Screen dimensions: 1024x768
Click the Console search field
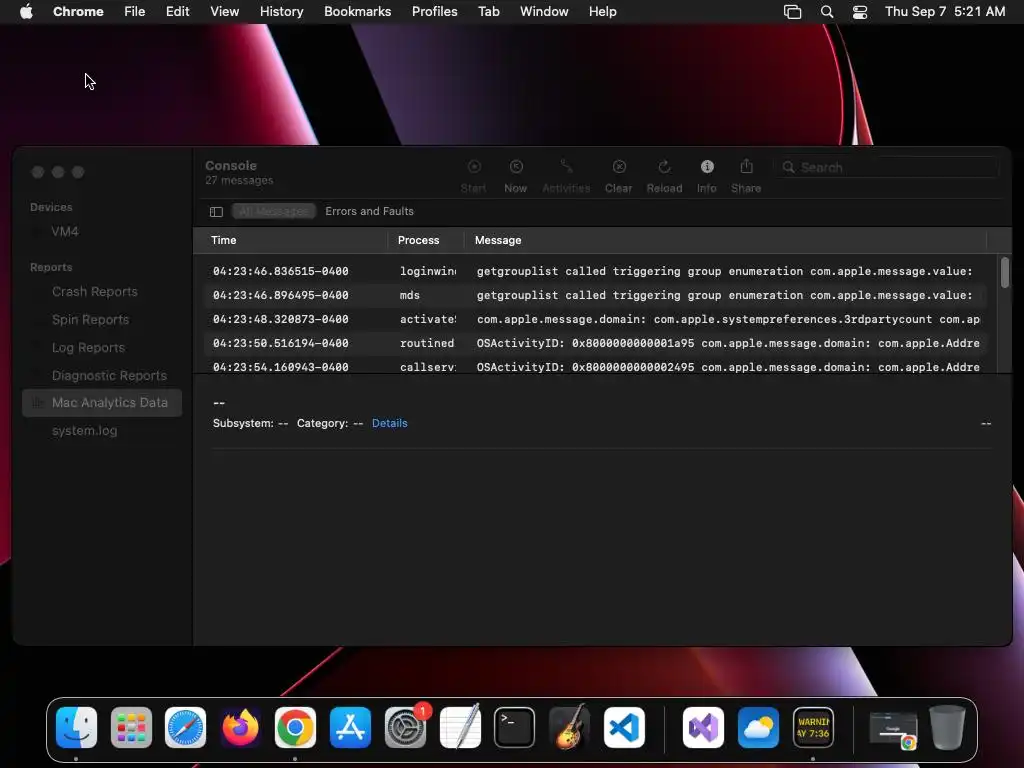pos(887,167)
